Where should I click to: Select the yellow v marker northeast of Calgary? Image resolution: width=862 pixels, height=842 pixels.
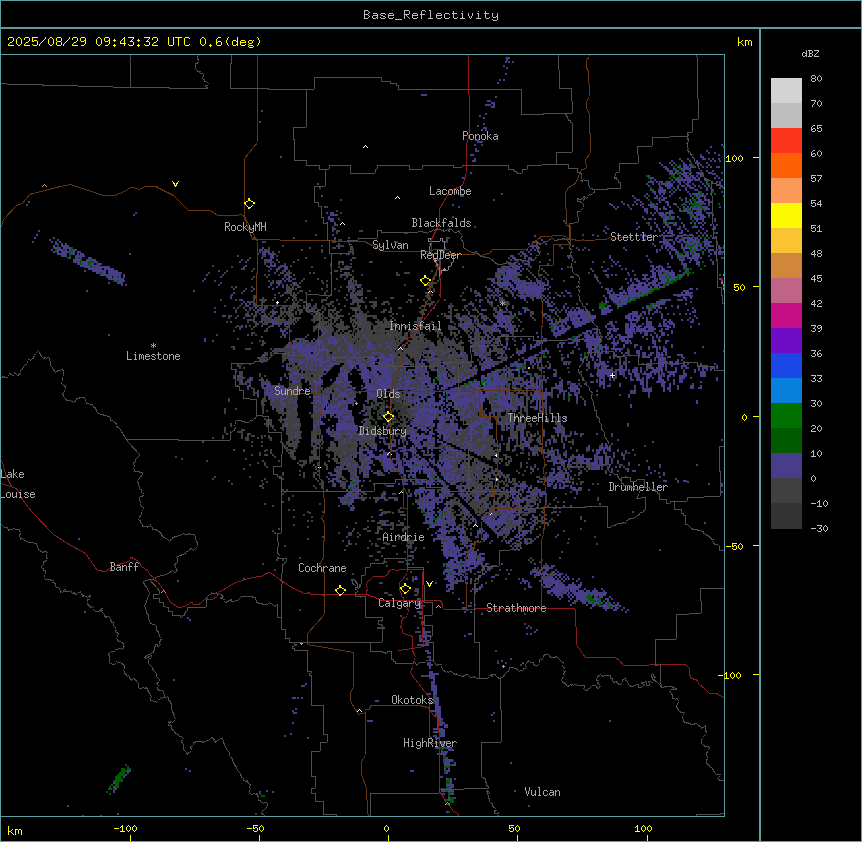[x=429, y=584]
